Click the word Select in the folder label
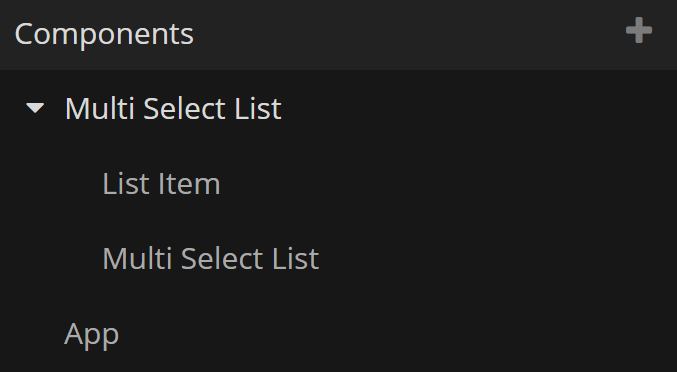The image size is (677, 372). click(x=184, y=108)
